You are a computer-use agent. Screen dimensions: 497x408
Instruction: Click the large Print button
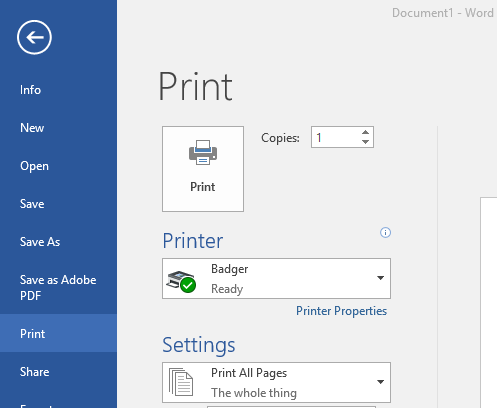pyautogui.click(x=203, y=169)
